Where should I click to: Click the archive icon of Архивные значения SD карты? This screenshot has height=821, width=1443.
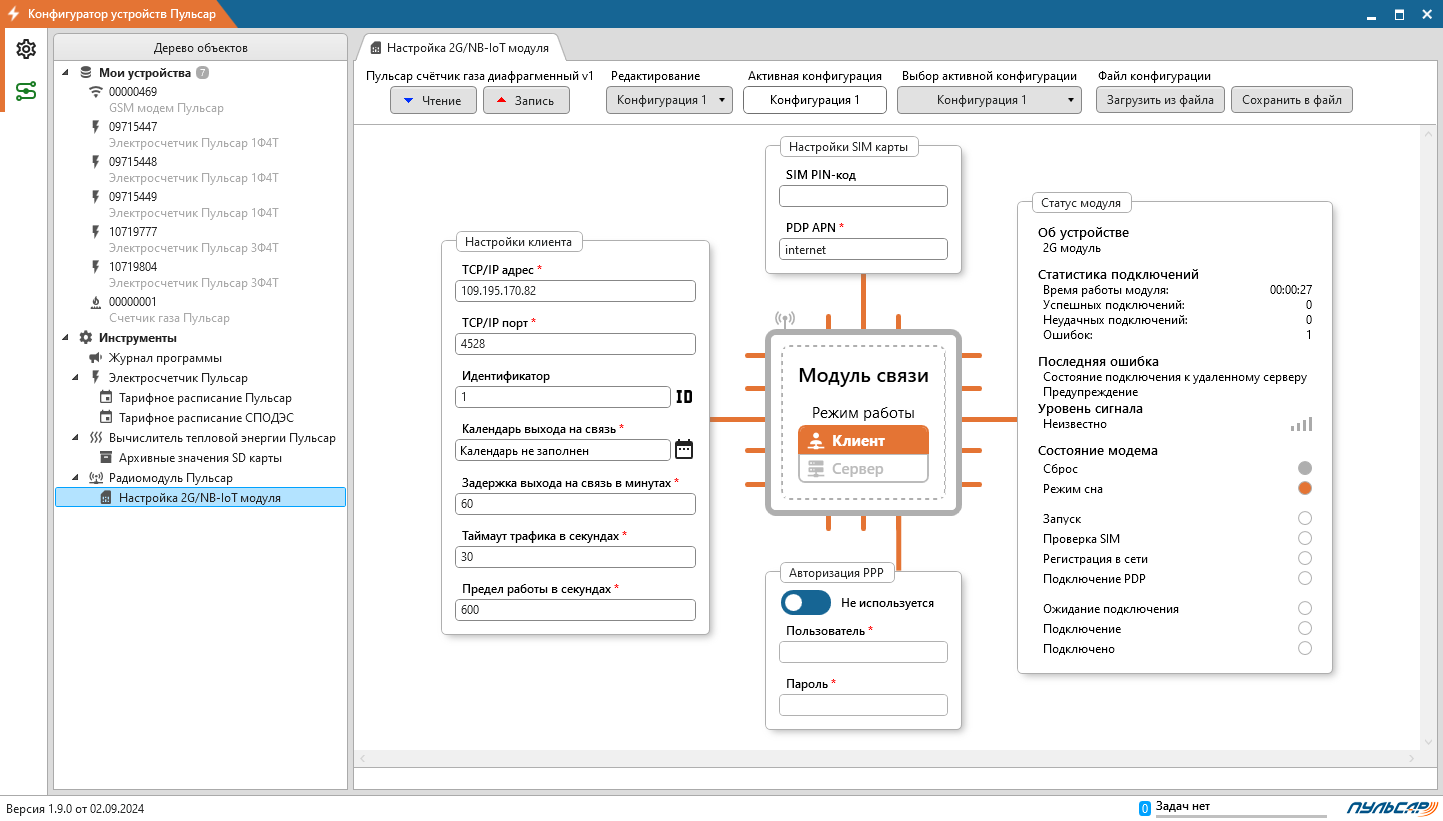click(106, 458)
